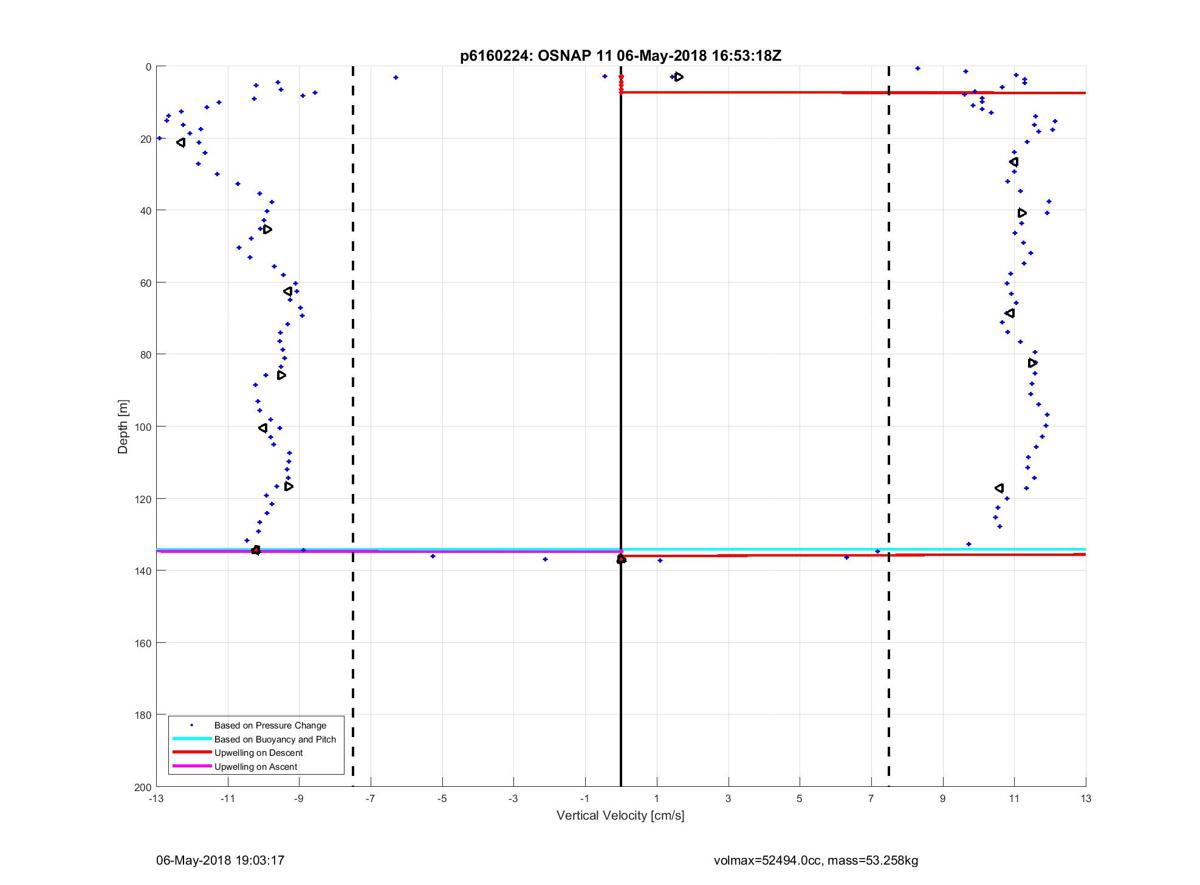Screen dimensions: 1200x885
Task: Click right-profile triangle marker near 26 m depth
Action: [x=1014, y=162]
